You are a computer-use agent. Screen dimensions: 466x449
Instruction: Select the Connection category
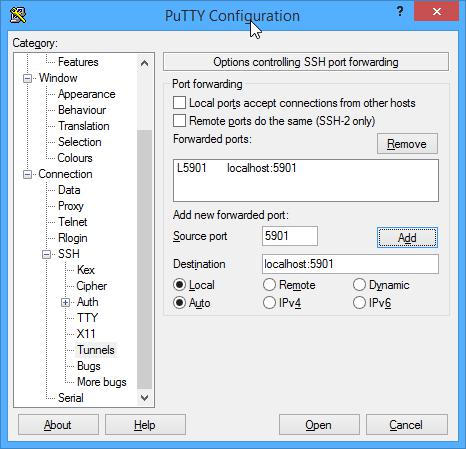point(65,174)
